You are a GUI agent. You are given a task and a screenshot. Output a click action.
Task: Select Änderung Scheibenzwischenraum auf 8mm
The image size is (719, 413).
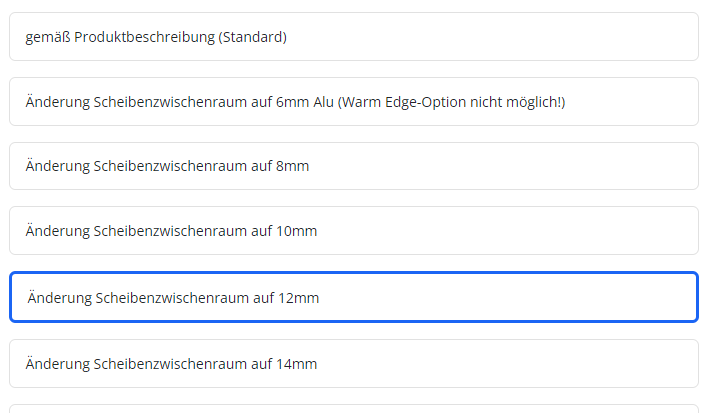(353, 166)
